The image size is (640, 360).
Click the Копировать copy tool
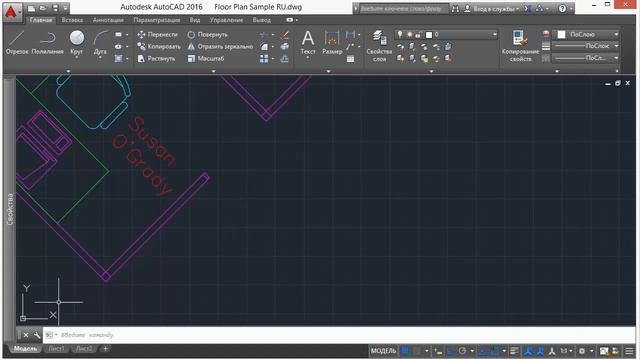coord(159,47)
